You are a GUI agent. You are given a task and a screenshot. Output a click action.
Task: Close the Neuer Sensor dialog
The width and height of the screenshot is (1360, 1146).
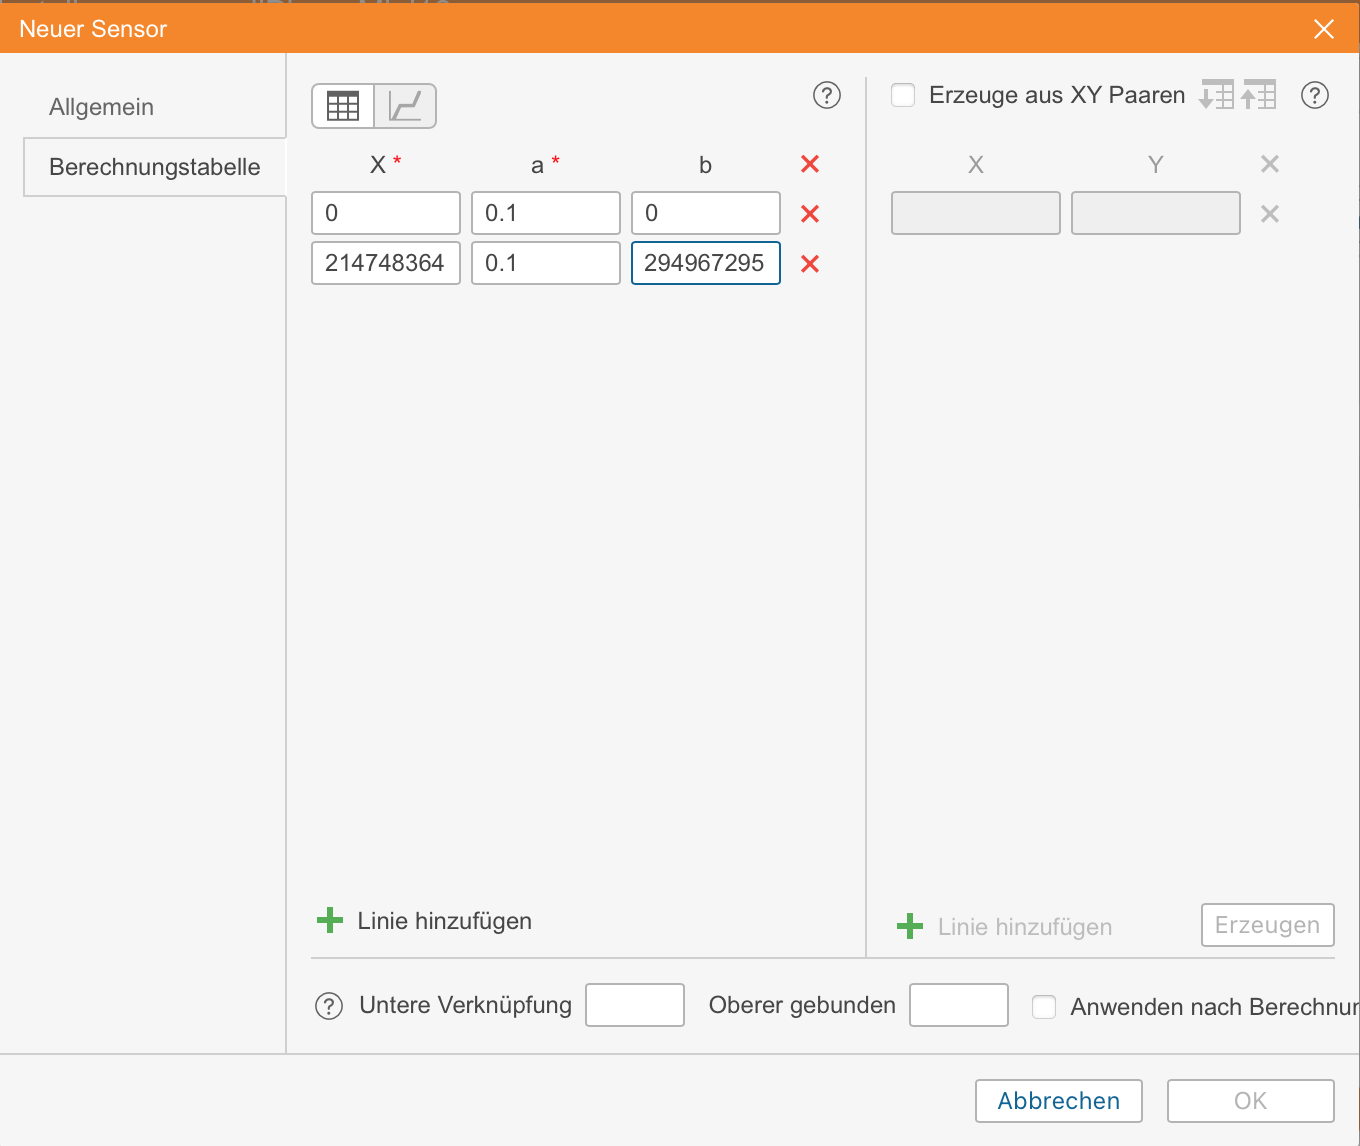1323,29
